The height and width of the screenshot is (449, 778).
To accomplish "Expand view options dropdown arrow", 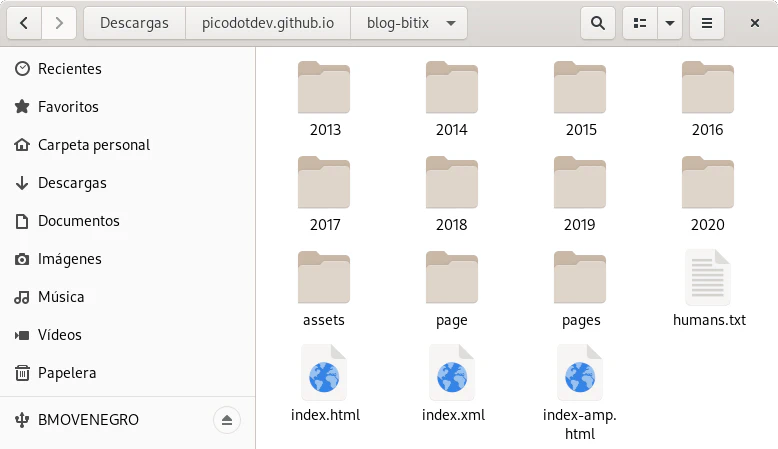I will coord(669,23).
